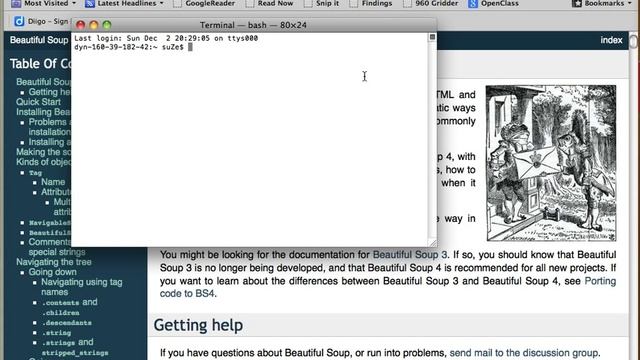Follow the Beautiful Soup 3 documentation link
This screenshot has height=360, width=640.
(x=409, y=255)
